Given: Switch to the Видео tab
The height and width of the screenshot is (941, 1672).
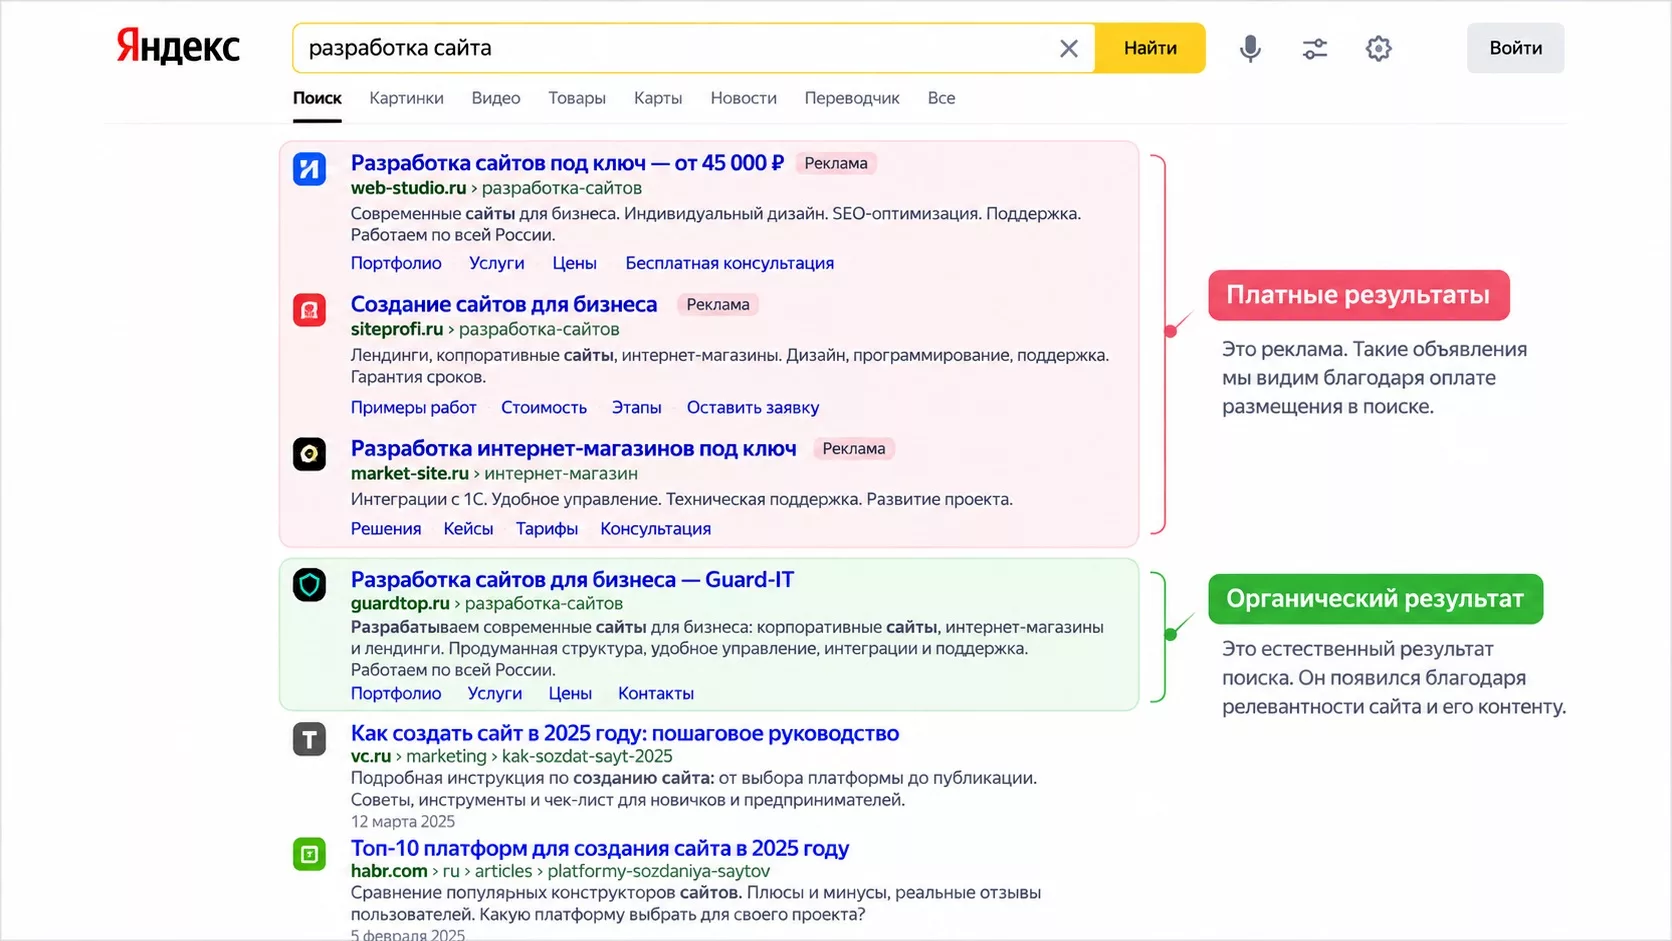Looking at the screenshot, I should [x=496, y=98].
